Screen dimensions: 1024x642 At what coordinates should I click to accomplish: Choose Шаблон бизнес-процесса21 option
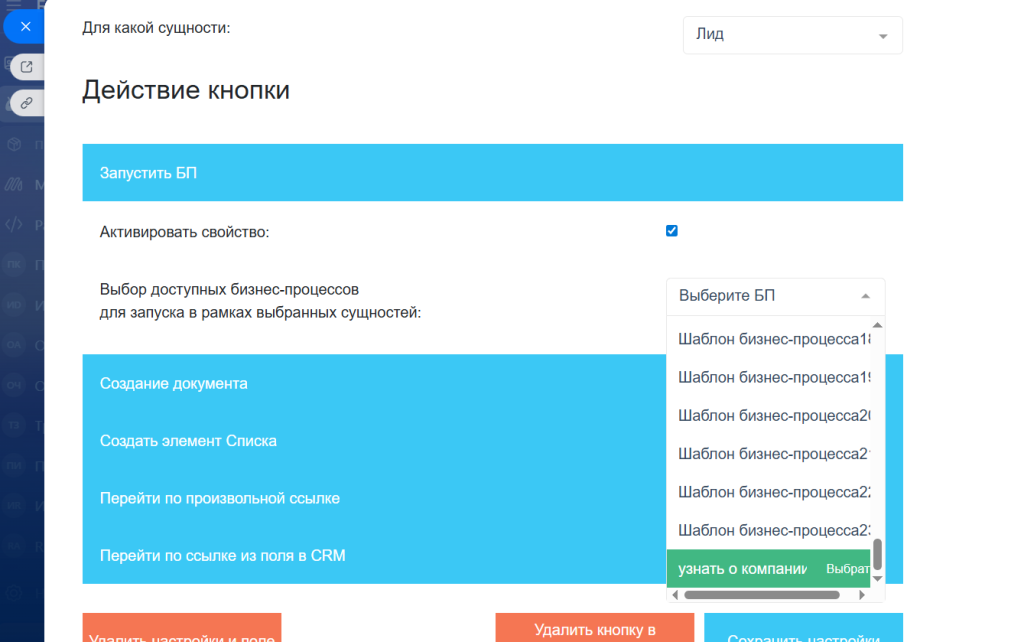click(x=770, y=454)
